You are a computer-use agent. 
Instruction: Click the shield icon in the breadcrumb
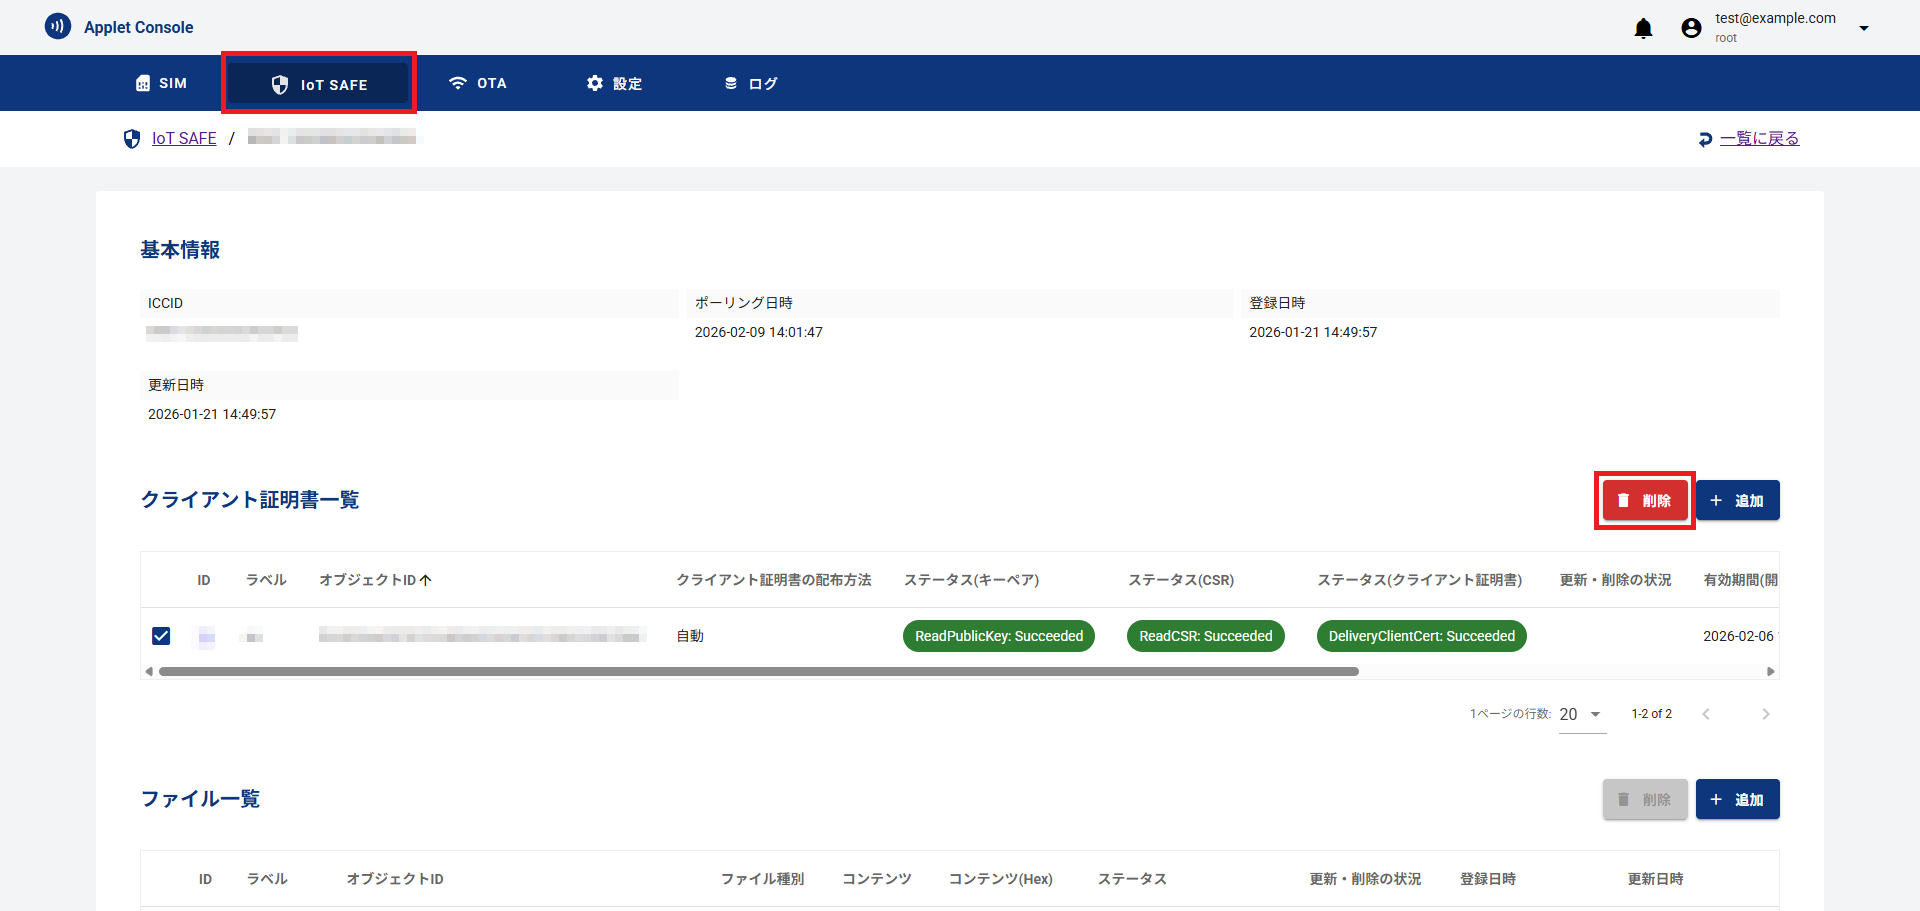pos(131,138)
